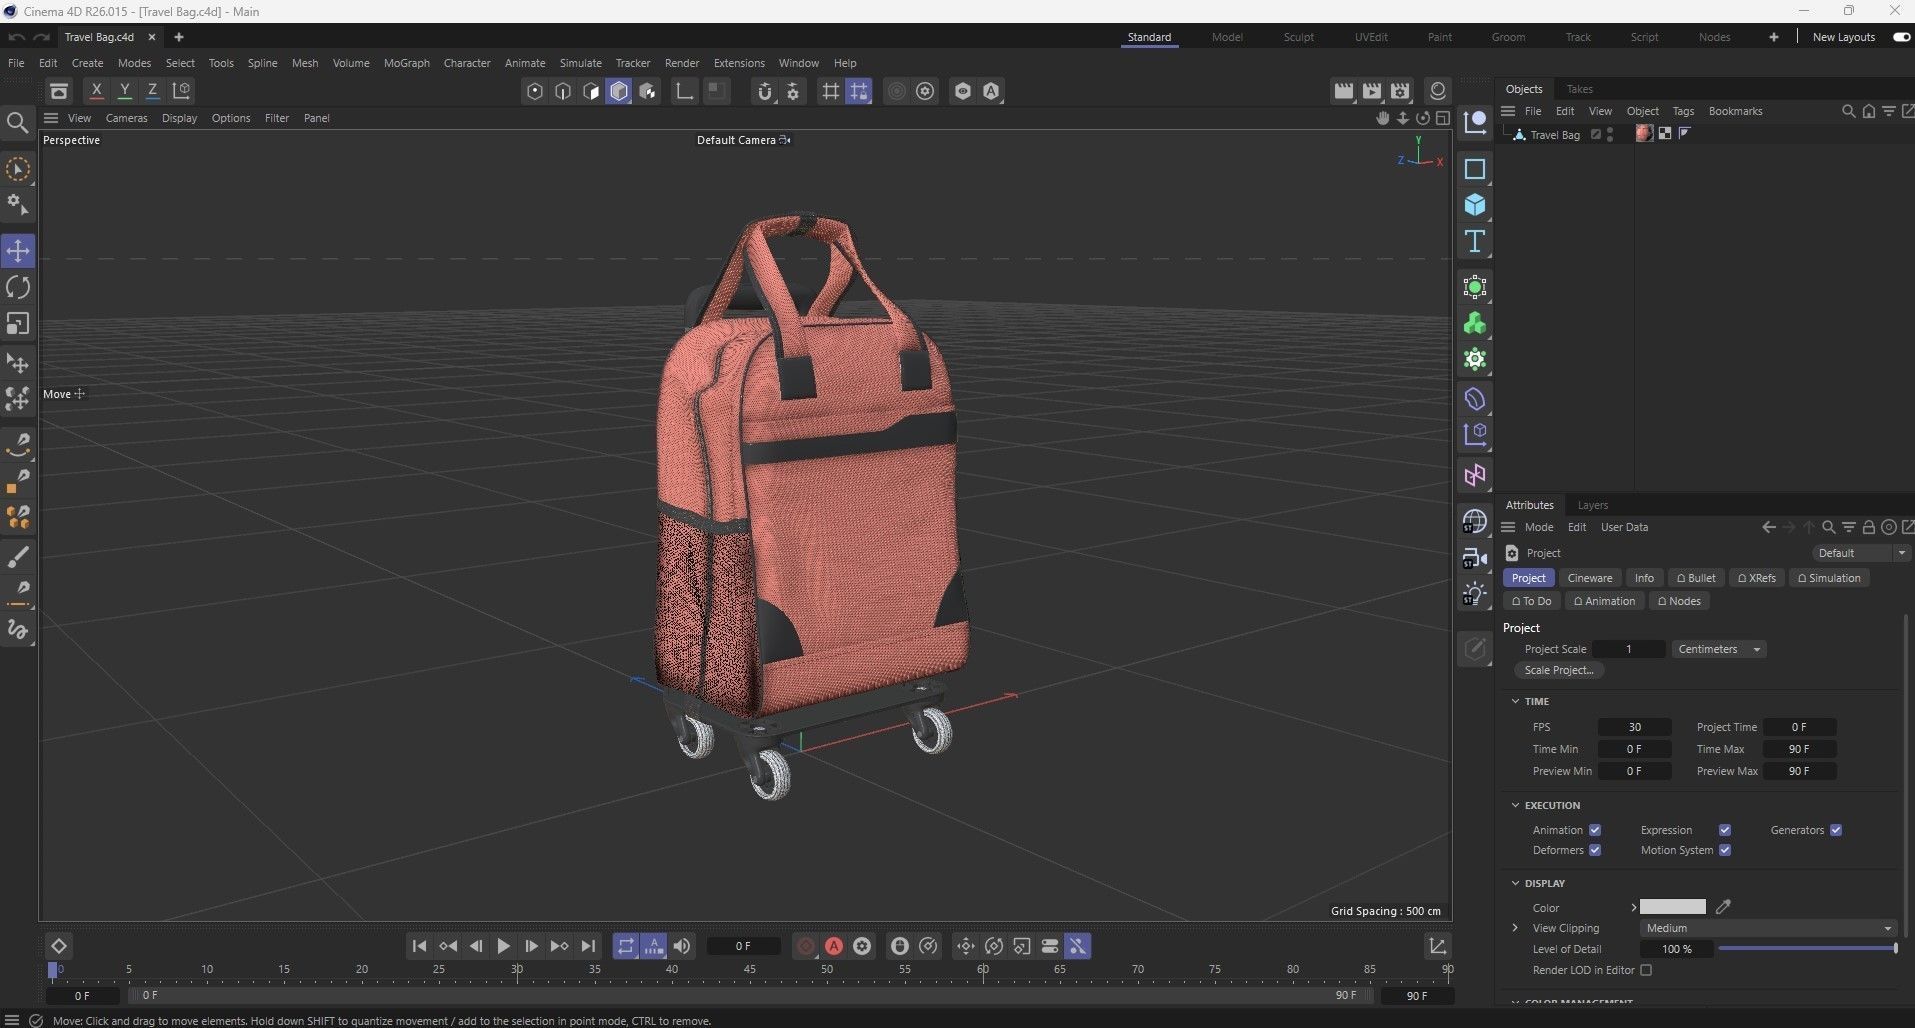Open the MoGraph menu

coord(406,63)
